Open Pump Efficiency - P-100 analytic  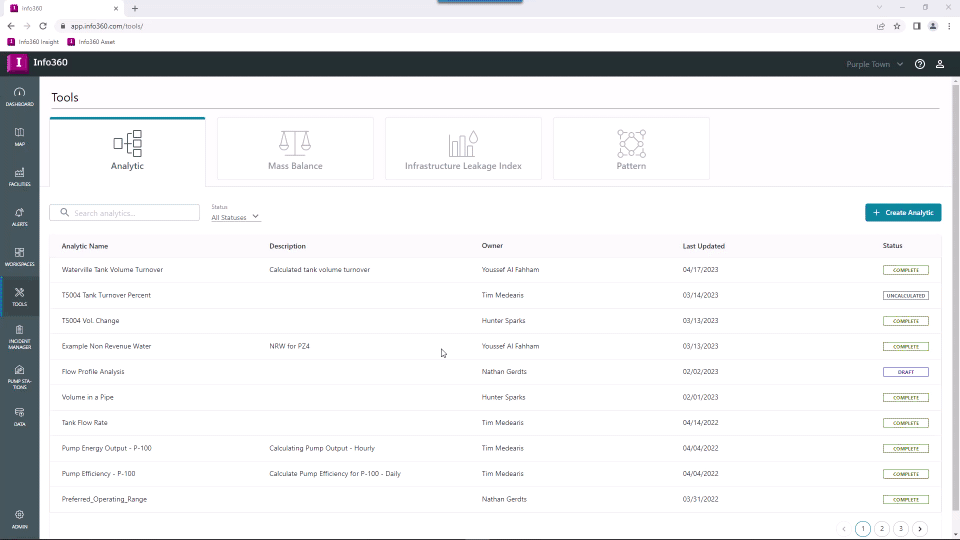click(98, 474)
